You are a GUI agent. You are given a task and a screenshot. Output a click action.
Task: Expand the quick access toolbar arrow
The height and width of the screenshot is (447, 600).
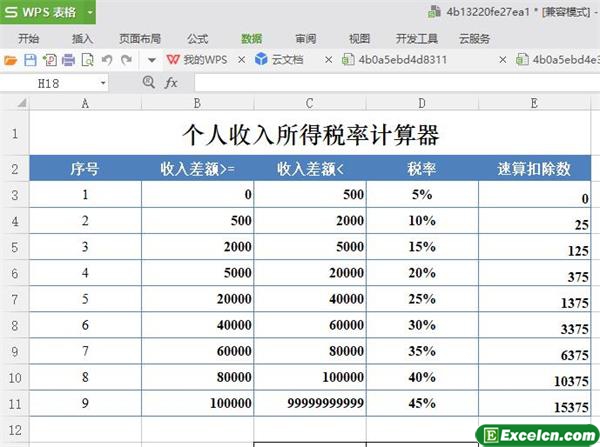click(152, 60)
